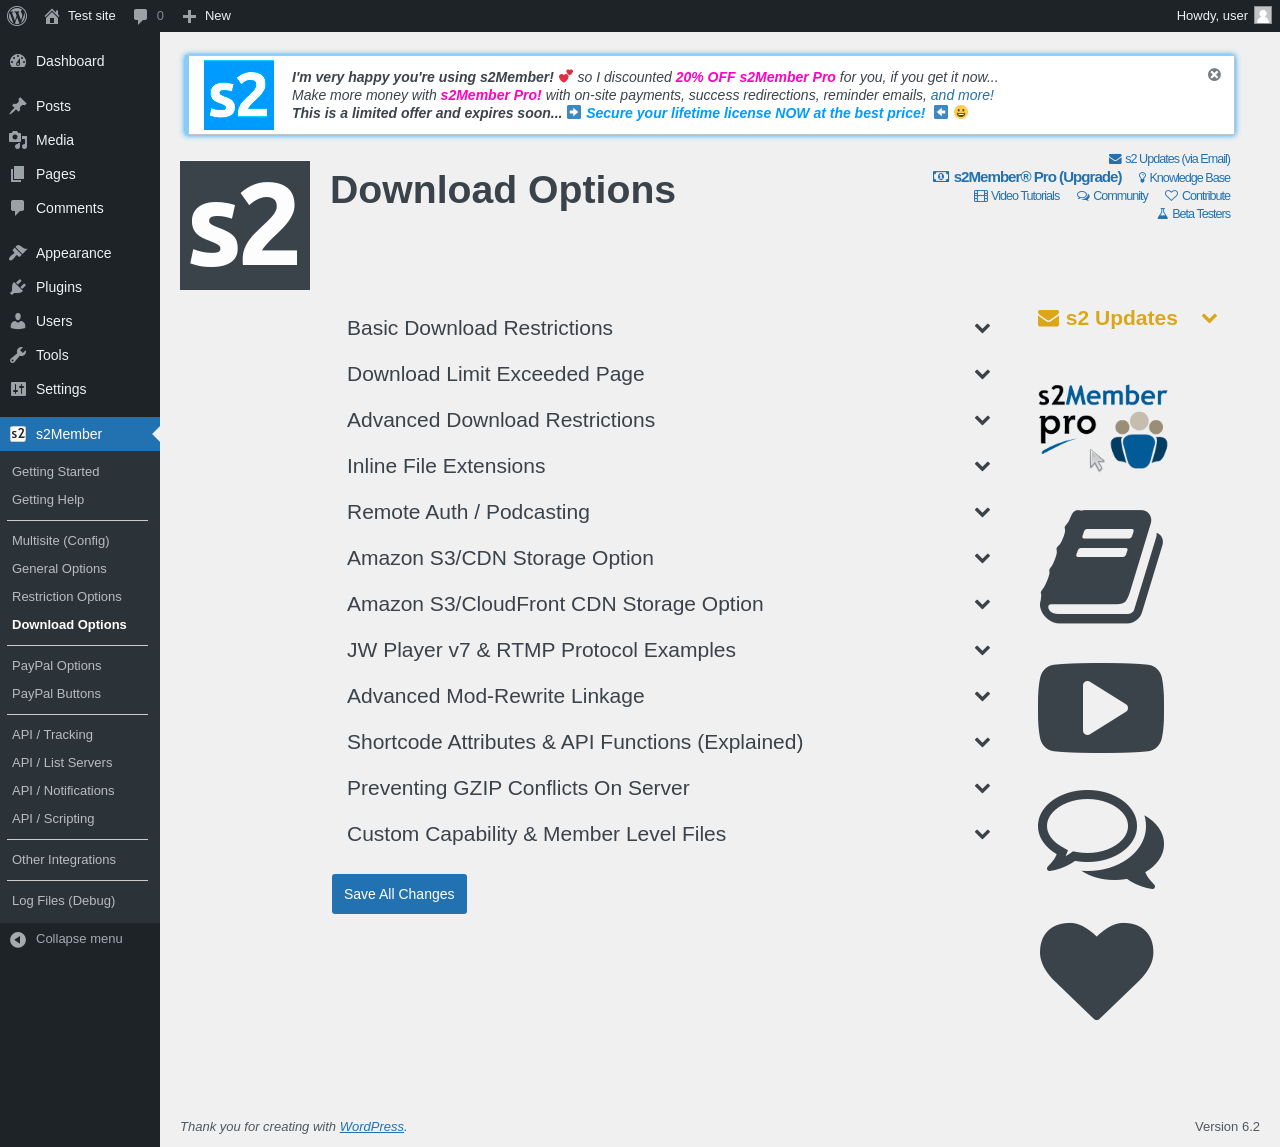
Task: Expand Advanced Download Restrictions section
Action: (x=668, y=420)
